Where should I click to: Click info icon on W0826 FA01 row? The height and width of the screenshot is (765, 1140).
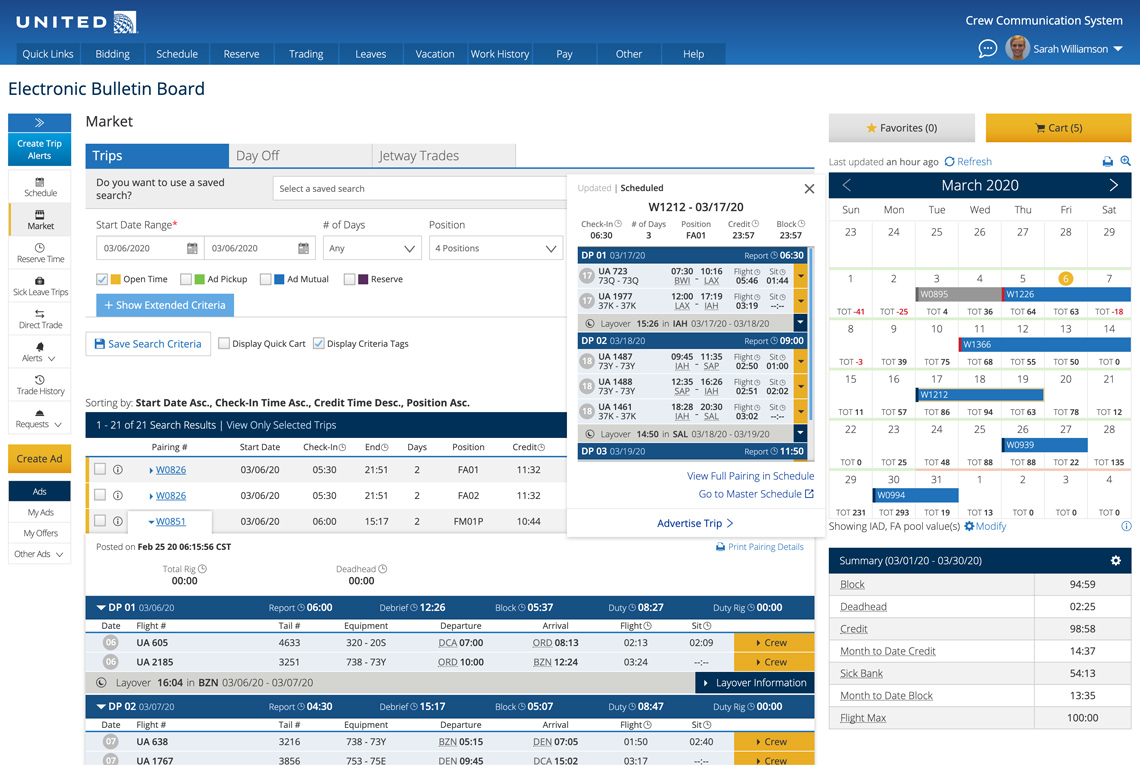click(118, 470)
